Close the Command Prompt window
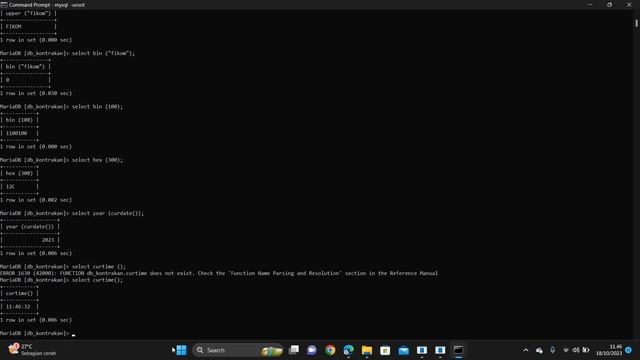This screenshot has width=640, height=360. coord(629,5)
